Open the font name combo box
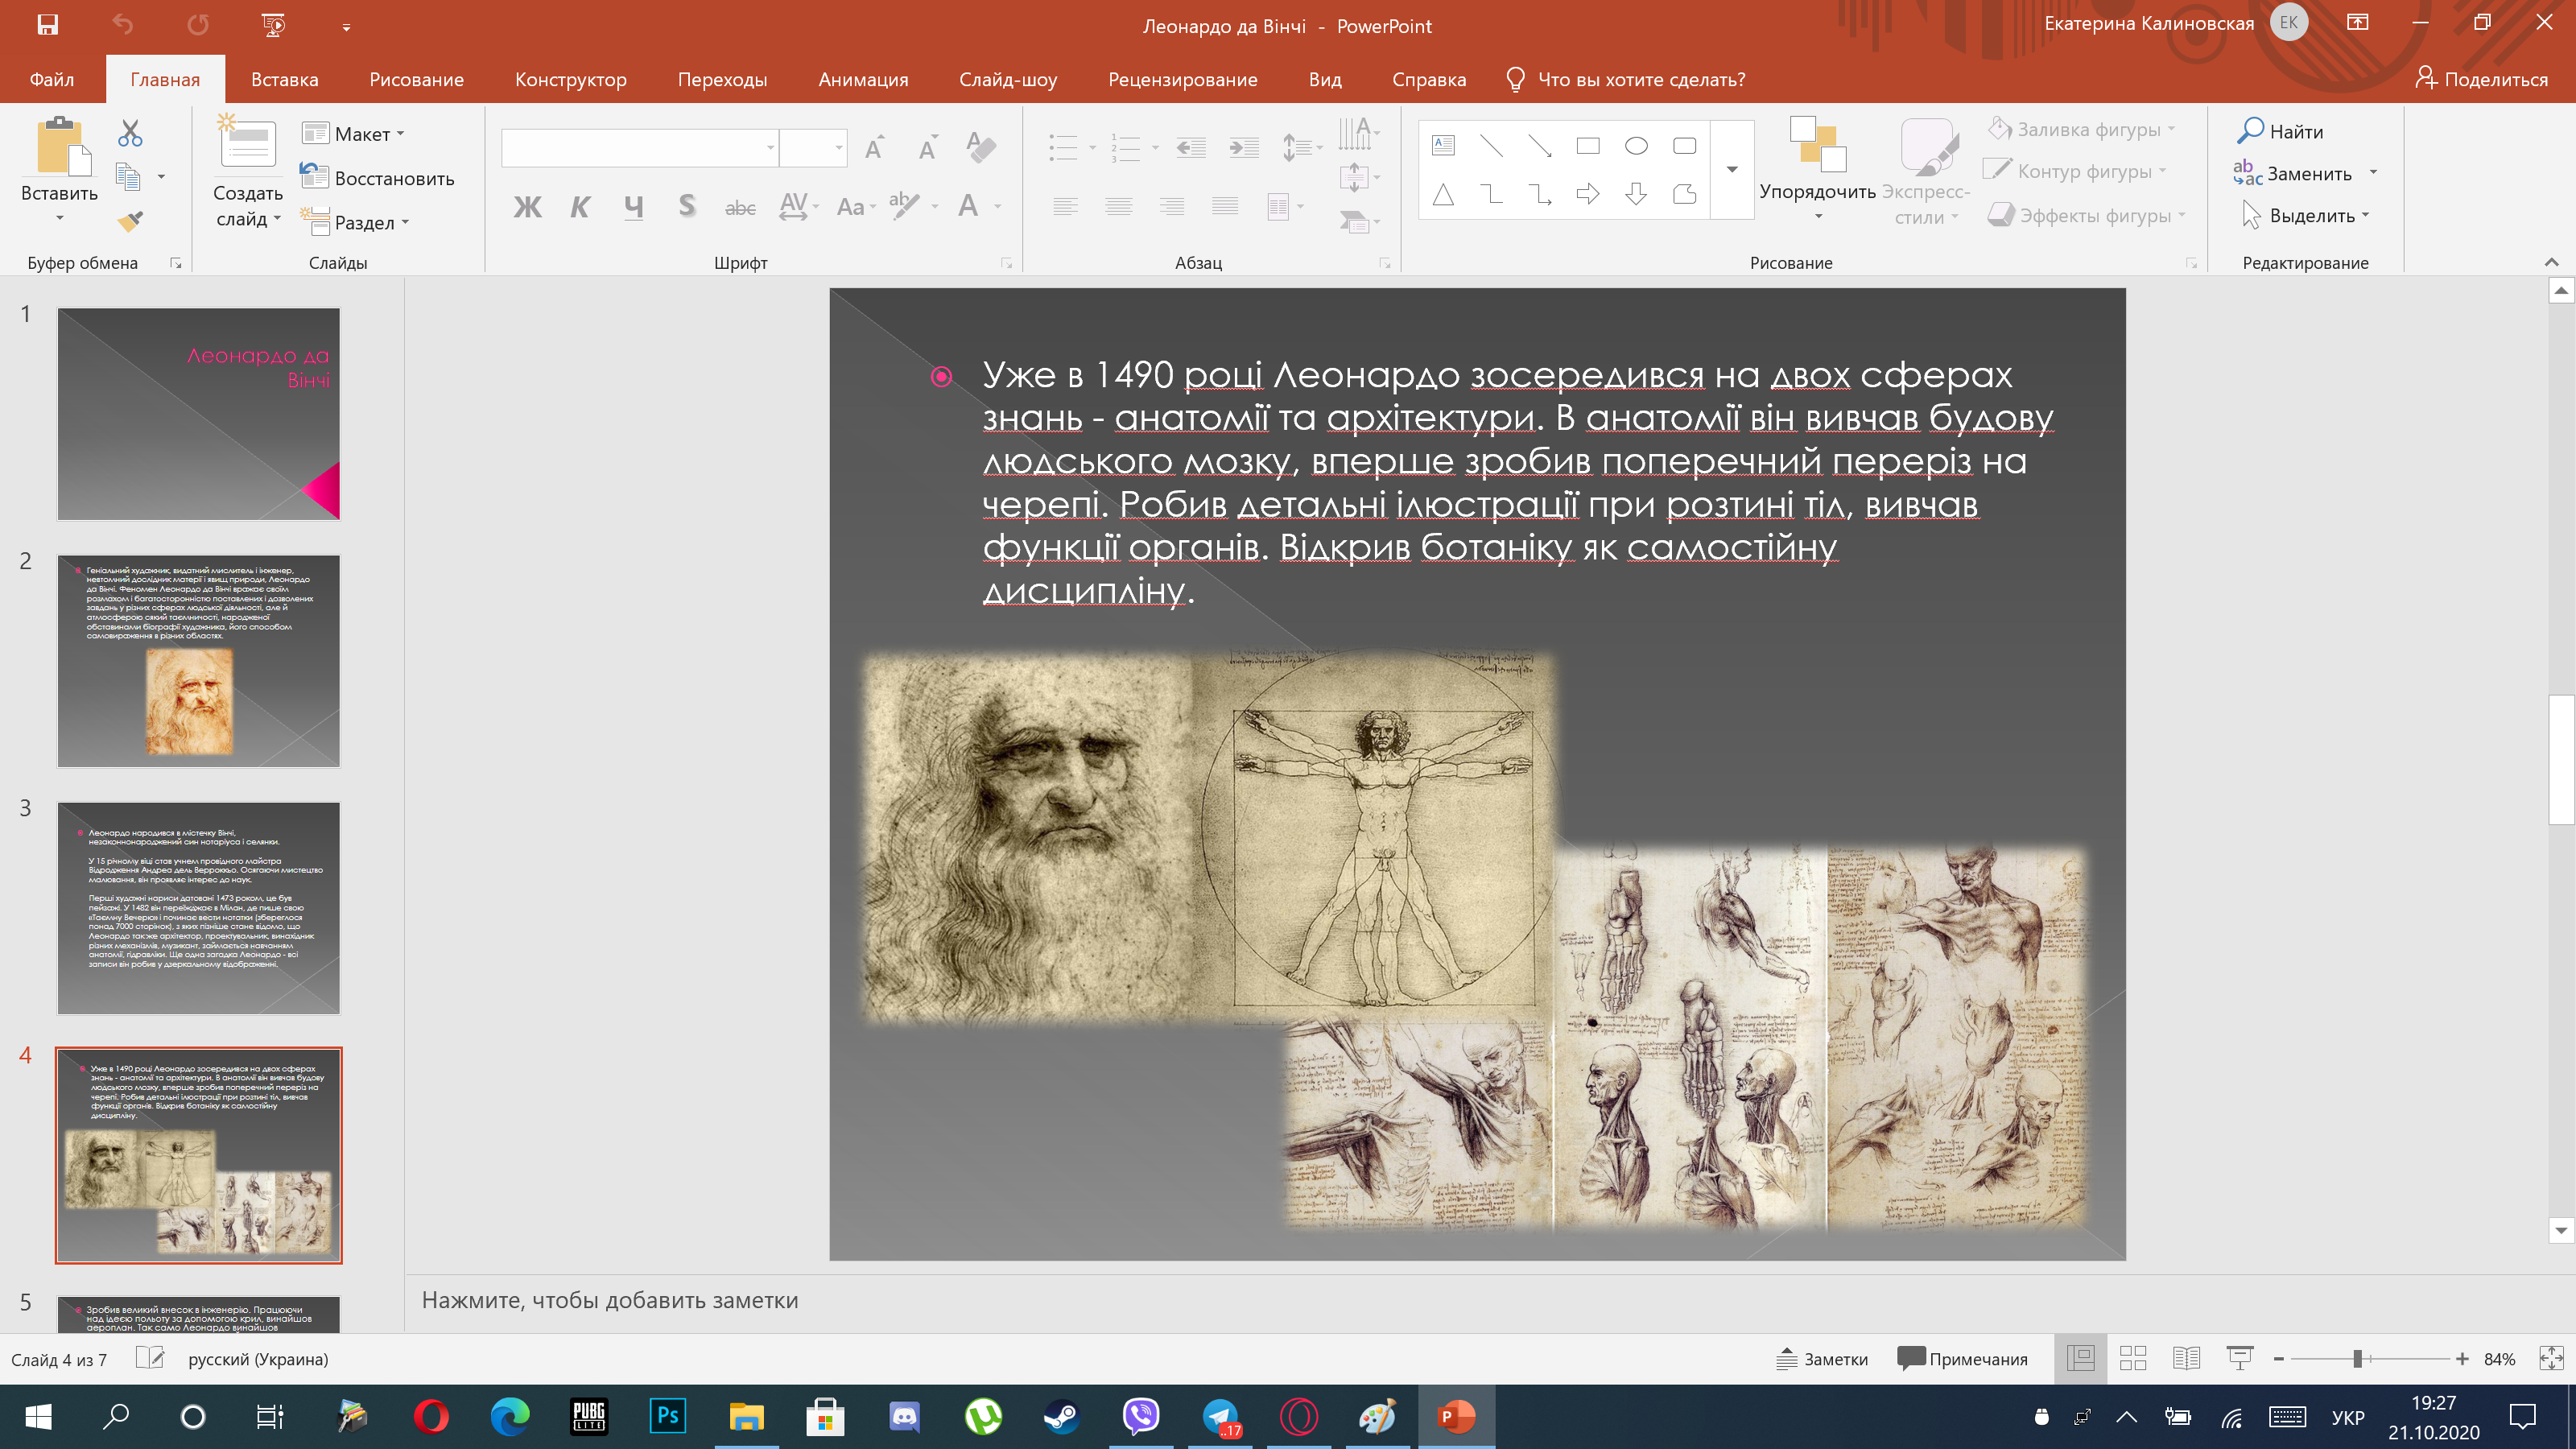 pyautogui.click(x=640, y=148)
